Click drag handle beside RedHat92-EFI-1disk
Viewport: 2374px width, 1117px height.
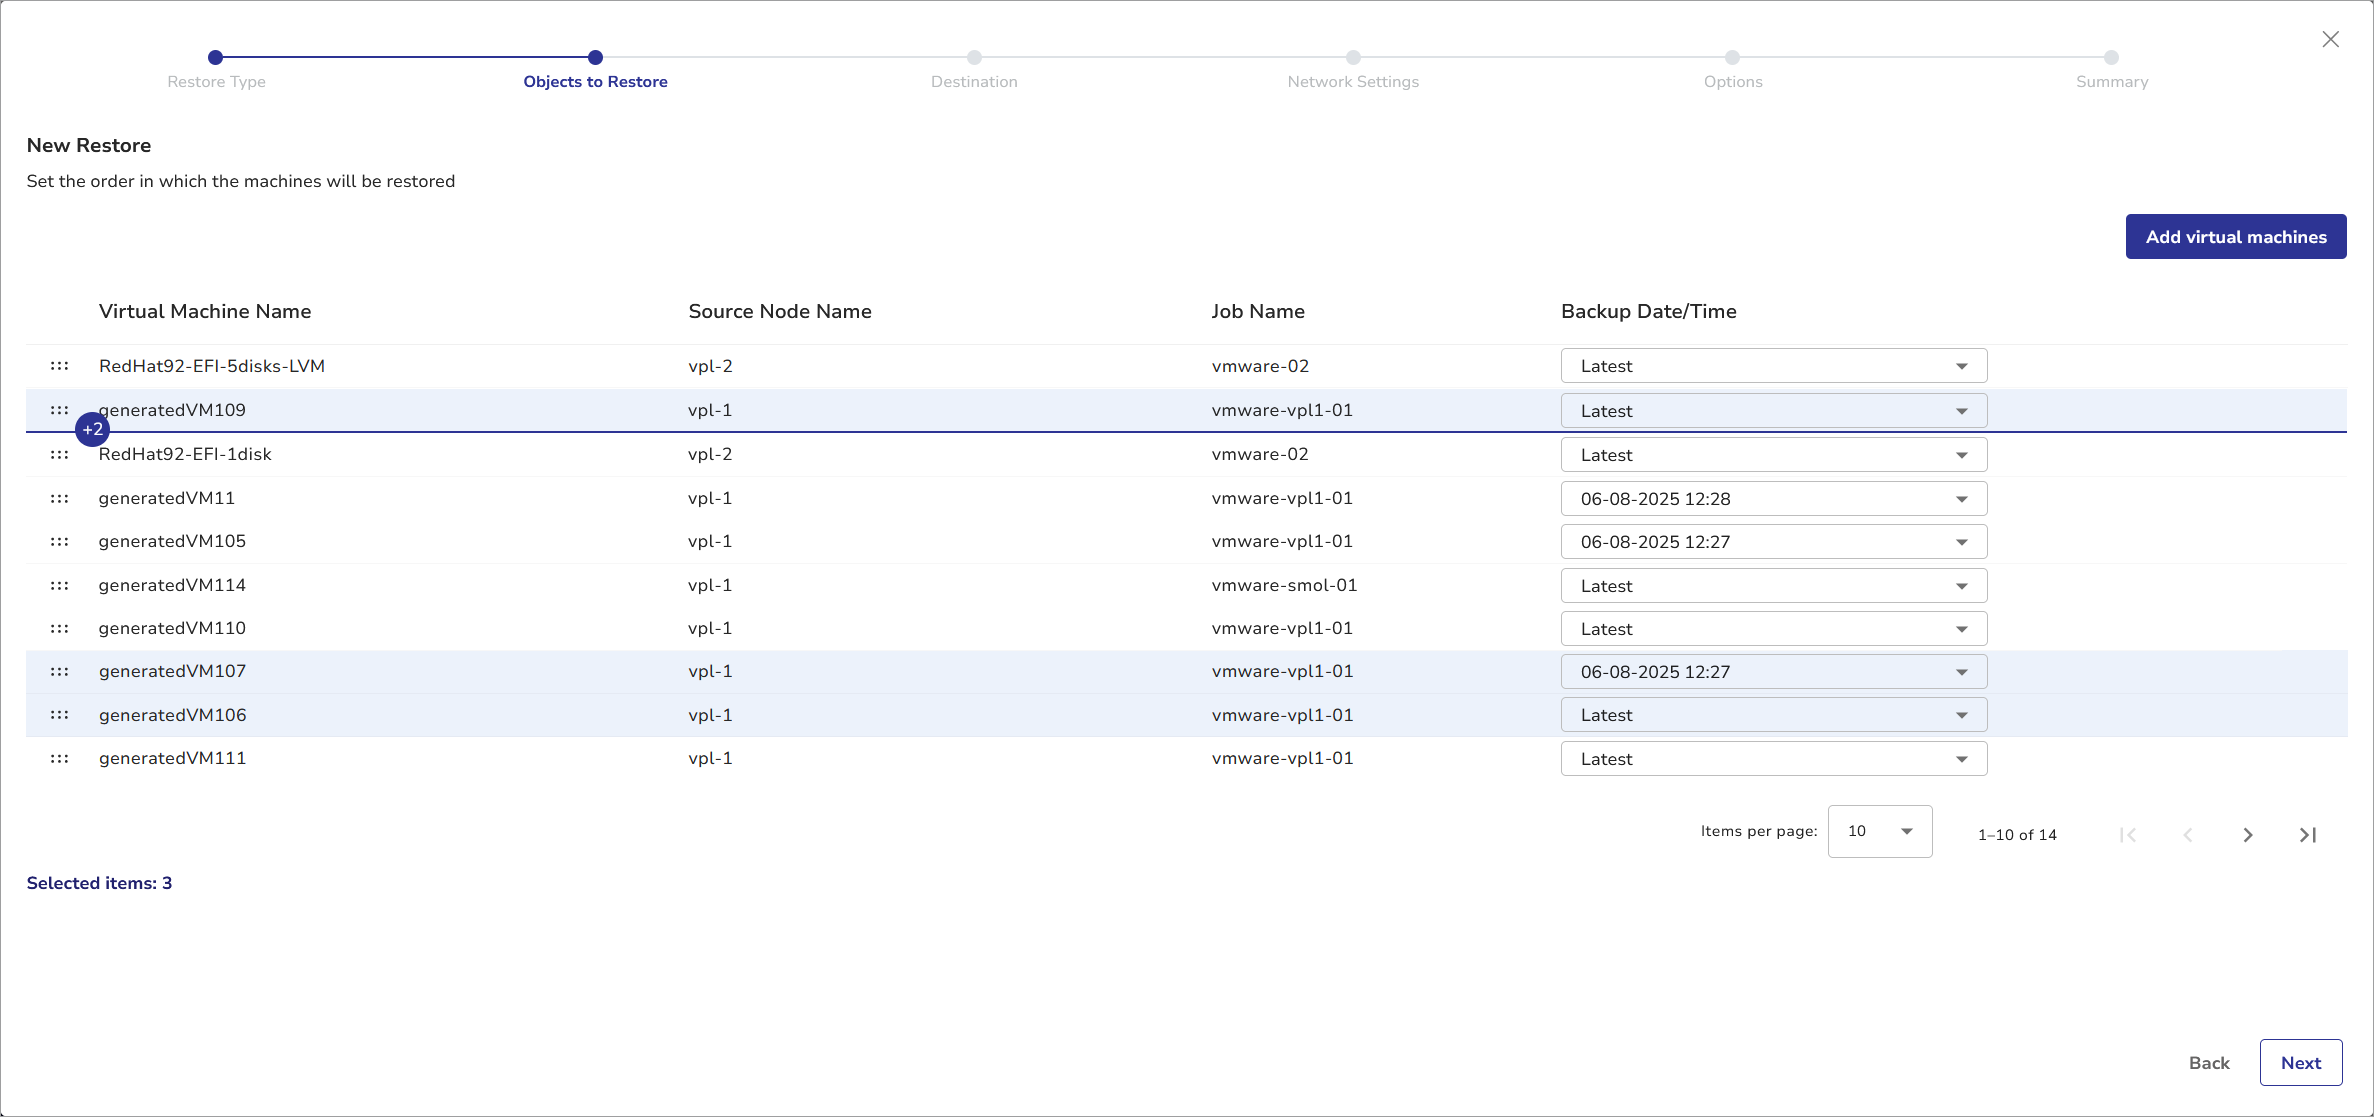coord(60,454)
